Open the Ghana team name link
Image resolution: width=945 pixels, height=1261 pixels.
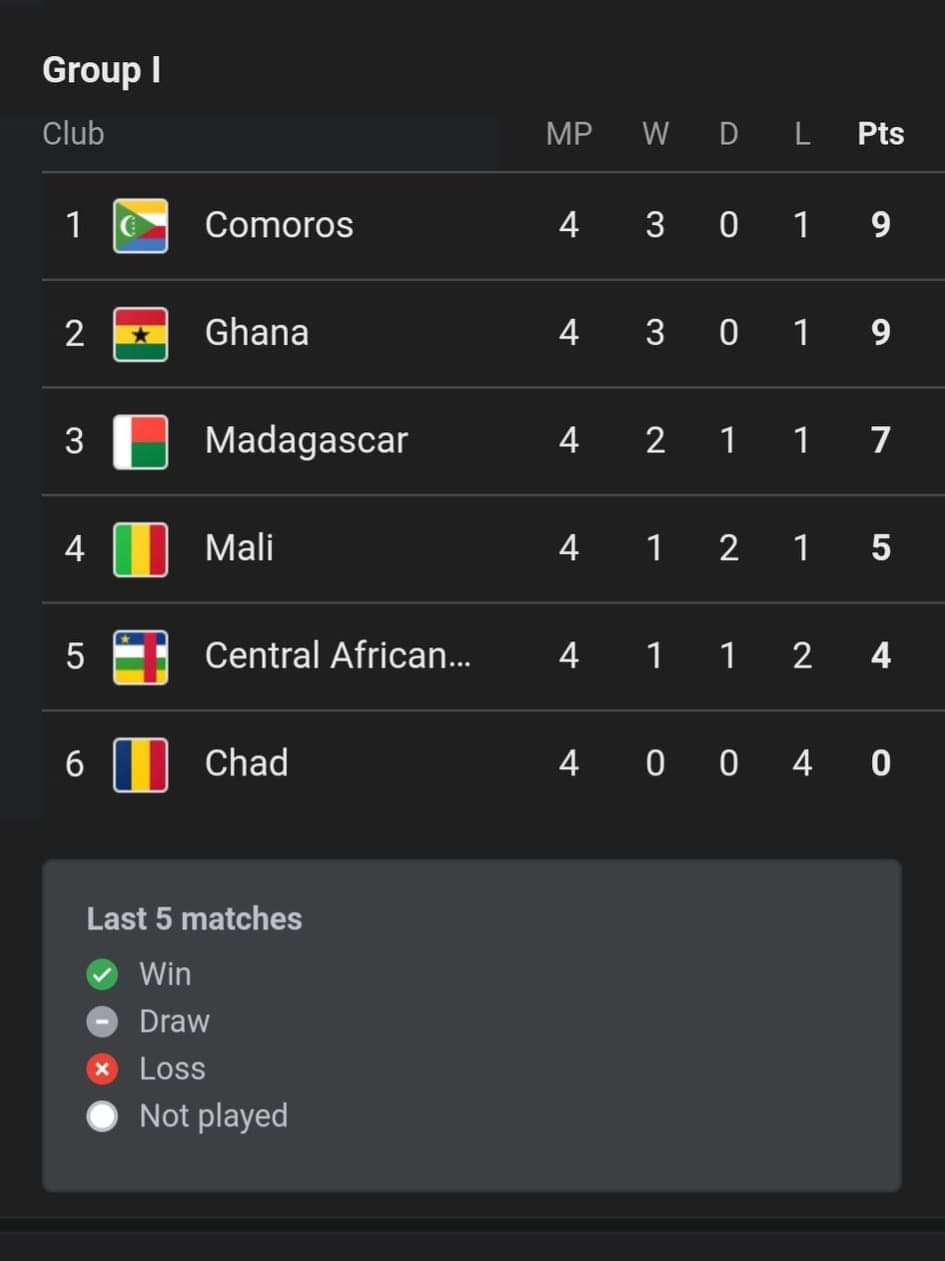257,333
